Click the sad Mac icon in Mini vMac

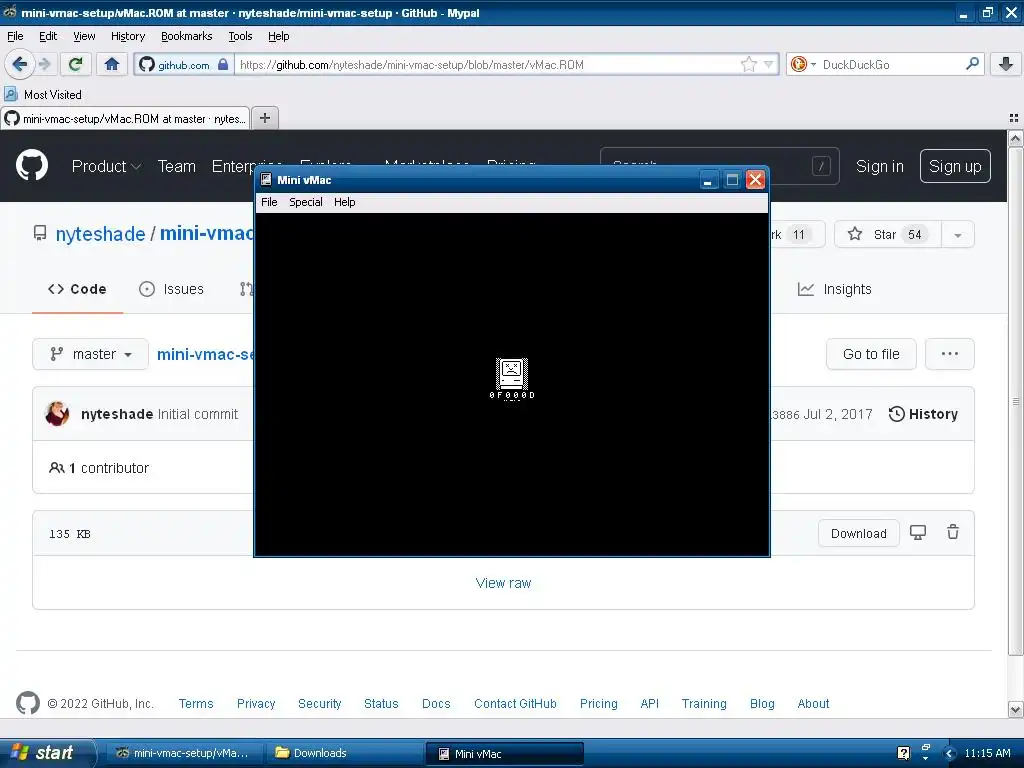[x=511, y=374]
